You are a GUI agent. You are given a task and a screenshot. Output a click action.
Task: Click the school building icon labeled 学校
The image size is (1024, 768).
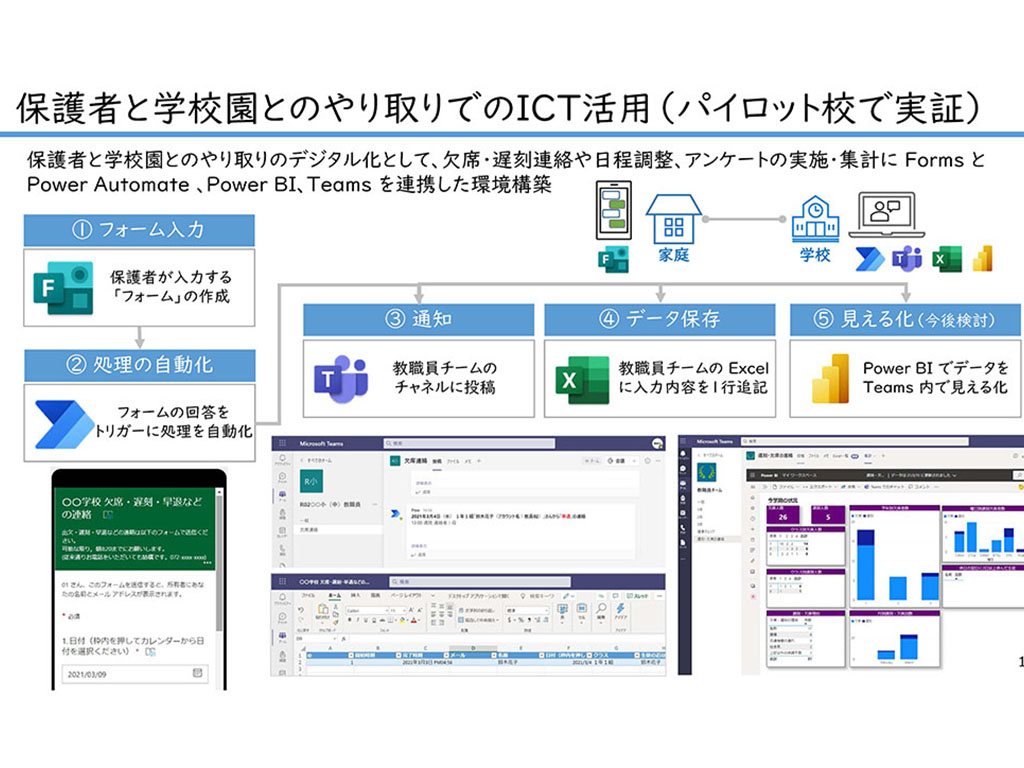[814, 219]
